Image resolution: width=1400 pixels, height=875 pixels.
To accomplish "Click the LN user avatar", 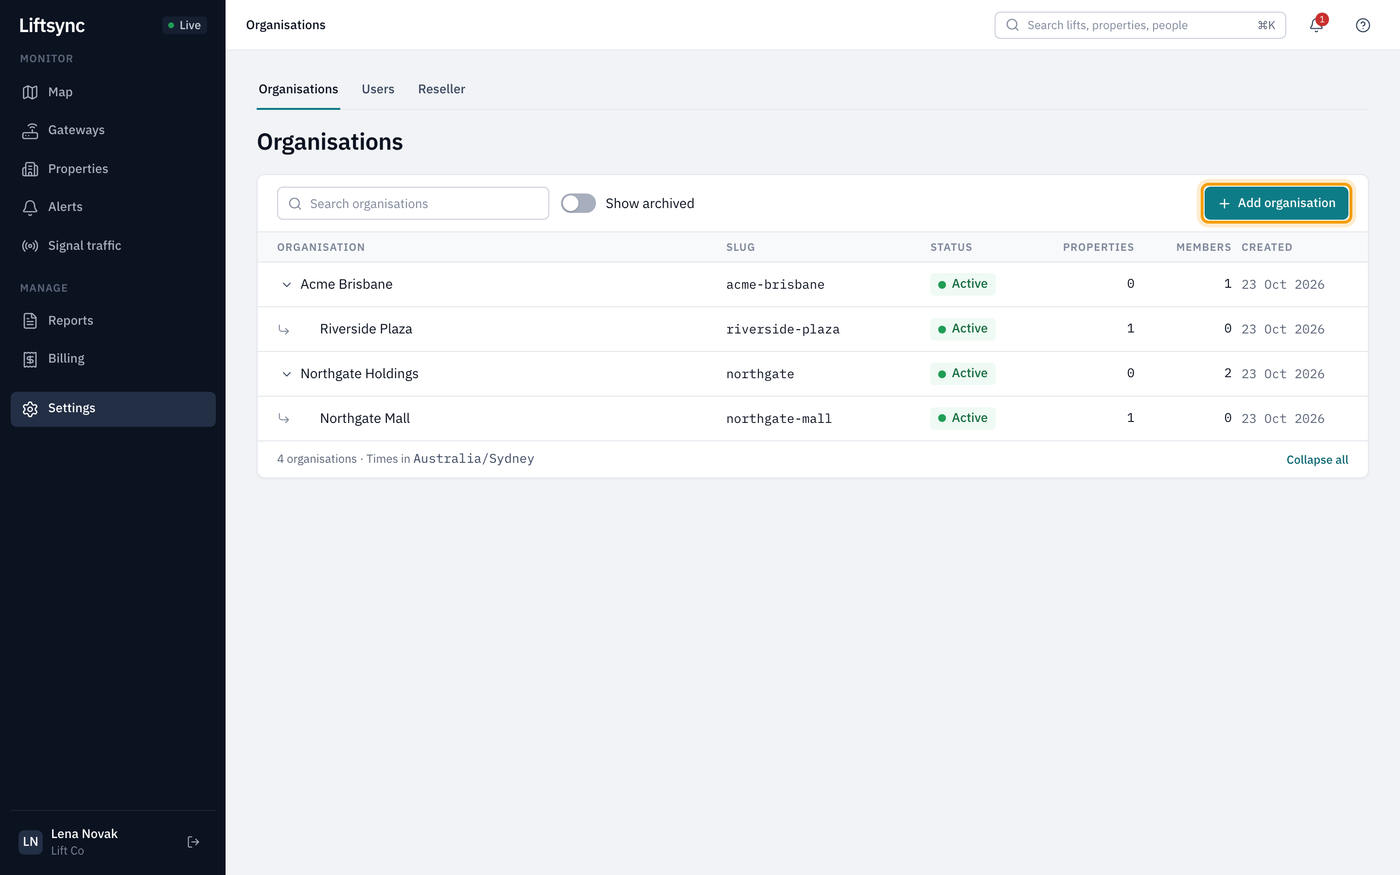I will click(31, 842).
